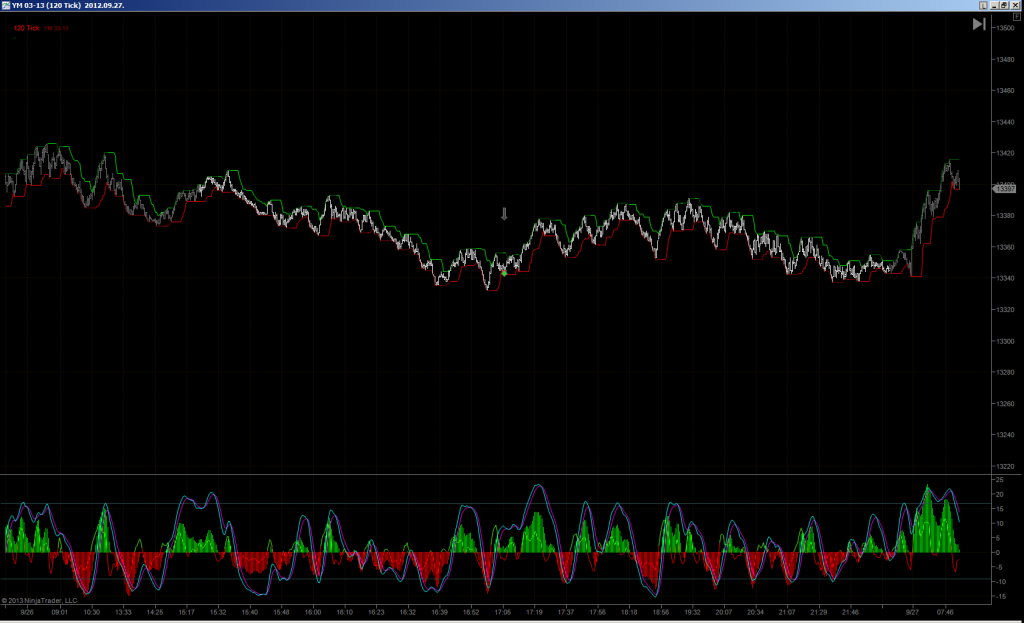Click the 13360 price axis label

click(x=1006, y=248)
